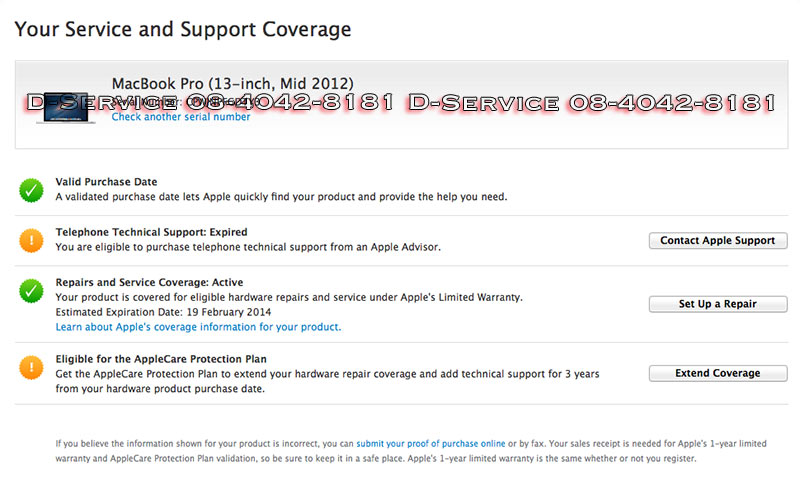Image resolution: width=800 pixels, height=478 pixels.
Task: Click the MacBook Pro (13-inch, Mid 2012) title
Action: (x=232, y=83)
